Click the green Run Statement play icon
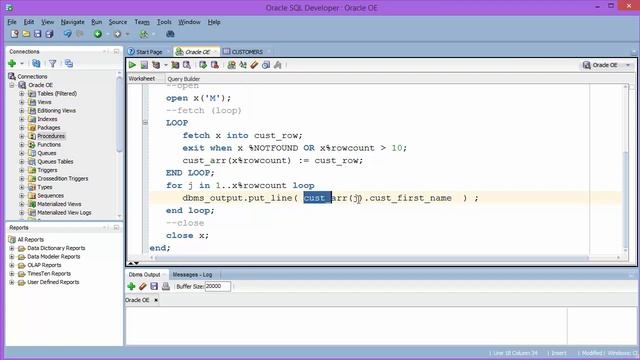 pyautogui.click(x=132, y=65)
